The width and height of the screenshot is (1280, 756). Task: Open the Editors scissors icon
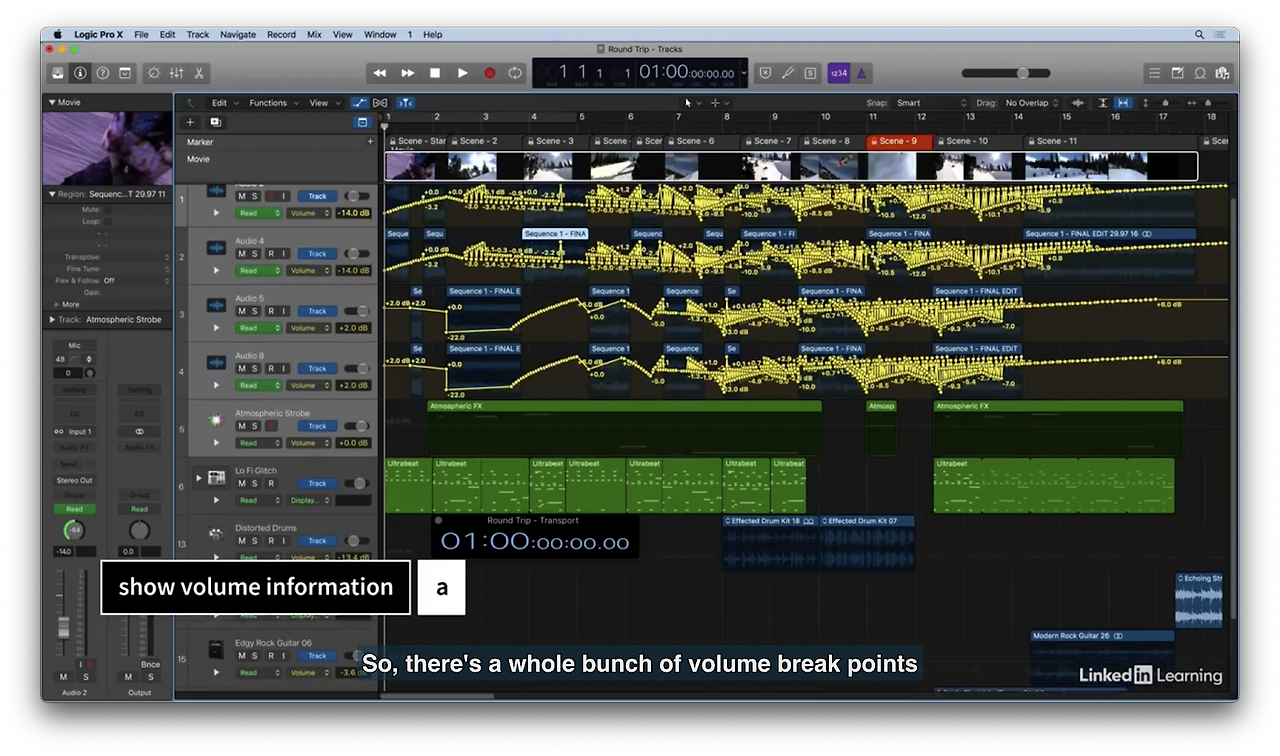pyautogui.click(x=199, y=73)
